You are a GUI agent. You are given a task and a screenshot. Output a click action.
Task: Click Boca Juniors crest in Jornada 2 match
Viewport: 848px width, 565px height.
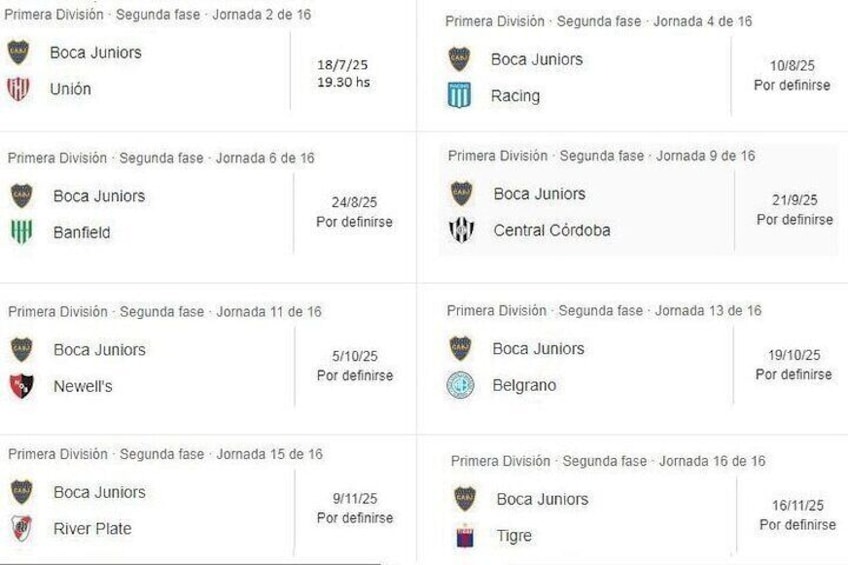pyautogui.click(x=18, y=52)
